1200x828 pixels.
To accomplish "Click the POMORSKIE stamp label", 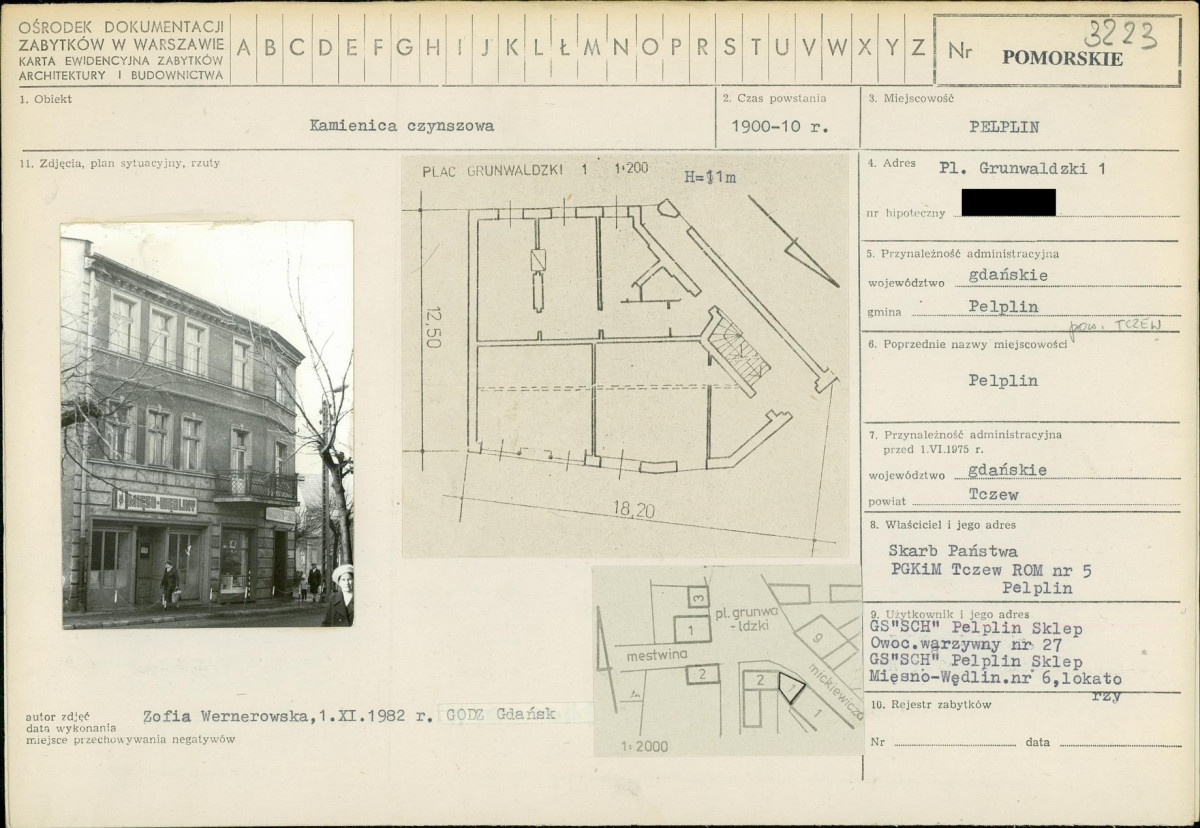I will pyautogui.click(x=1062, y=59).
